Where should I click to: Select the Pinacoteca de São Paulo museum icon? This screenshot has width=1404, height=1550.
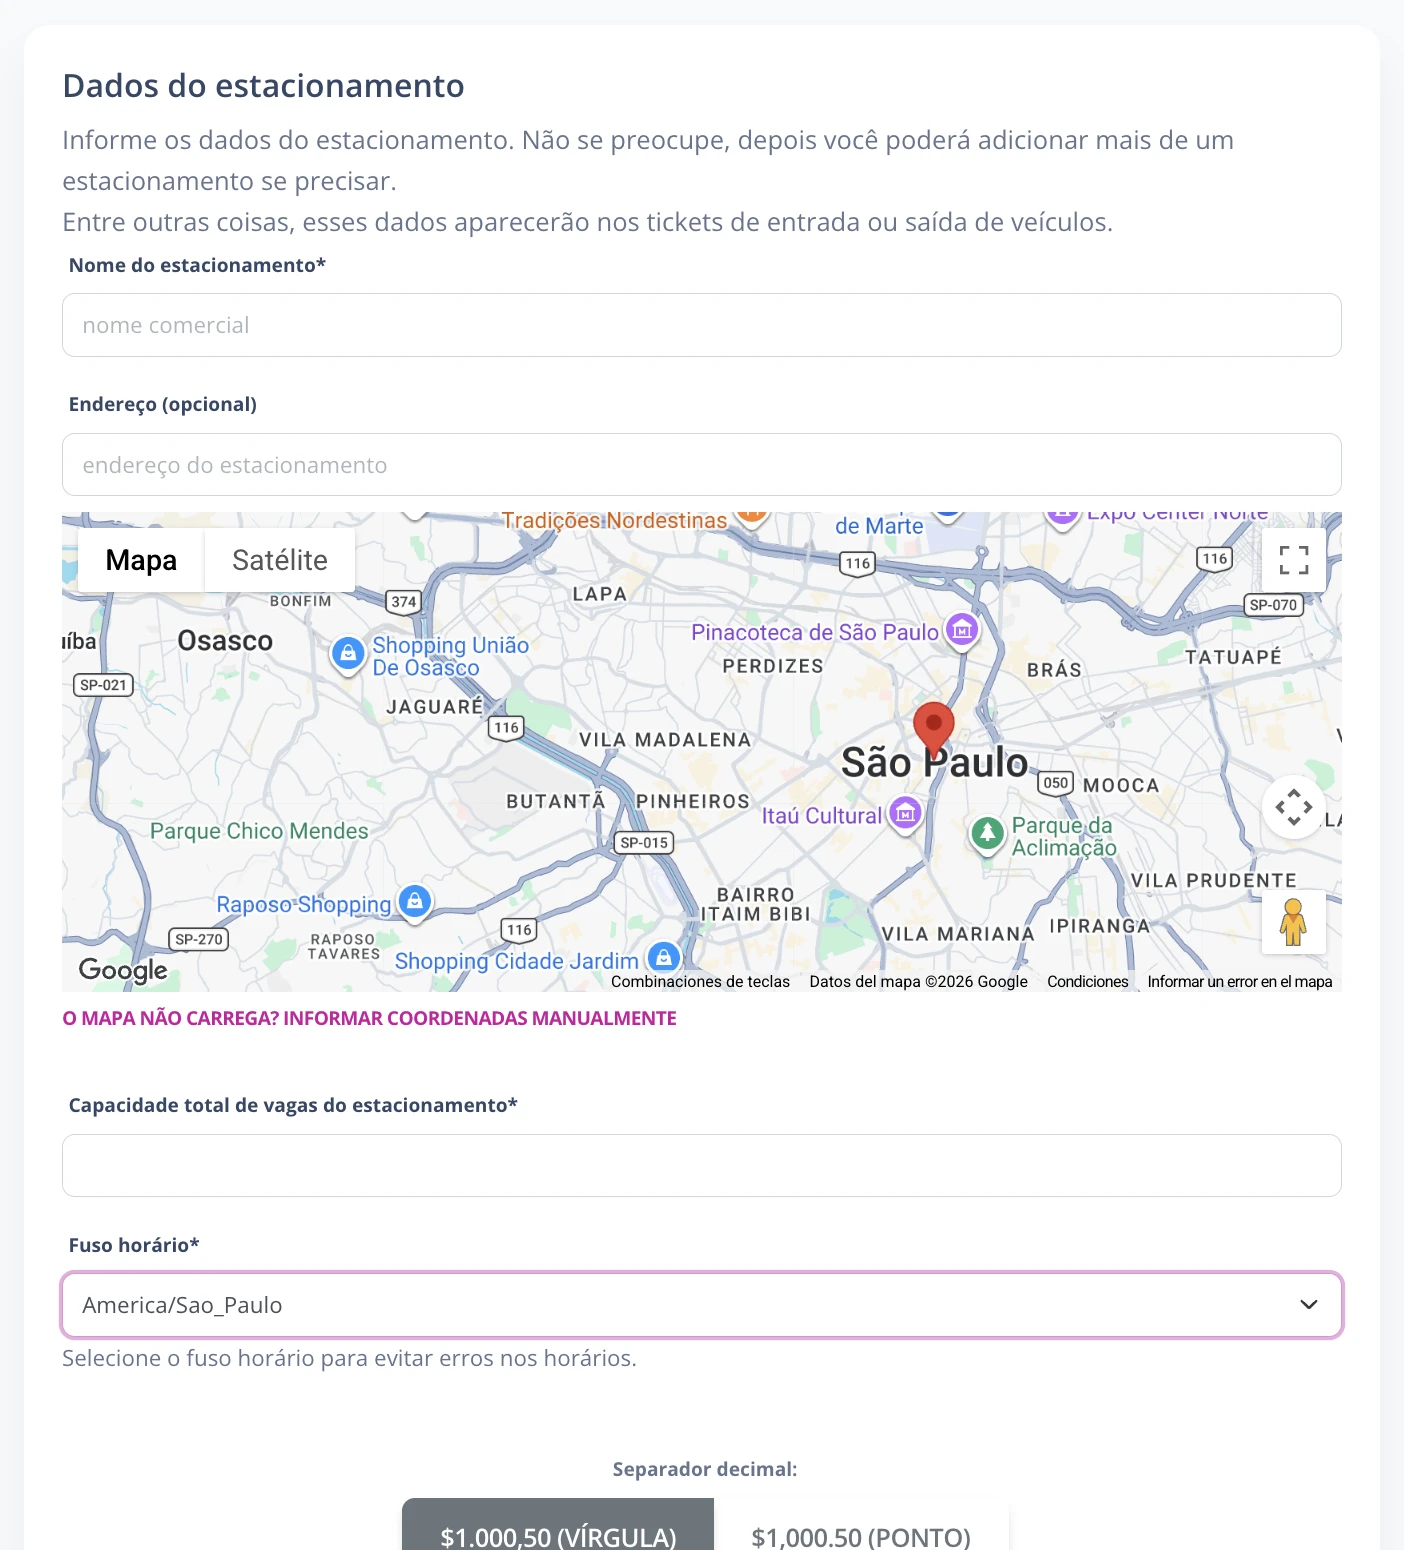962,631
